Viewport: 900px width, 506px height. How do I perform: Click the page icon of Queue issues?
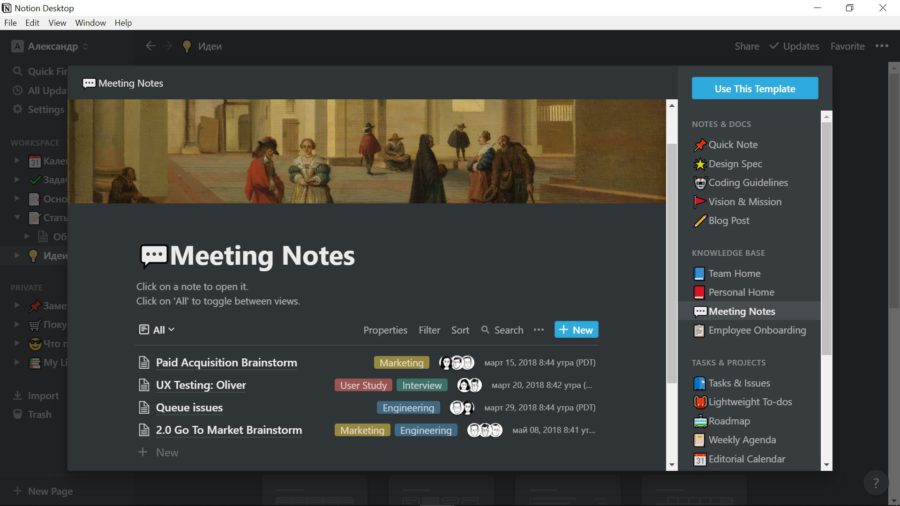tap(144, 407)
